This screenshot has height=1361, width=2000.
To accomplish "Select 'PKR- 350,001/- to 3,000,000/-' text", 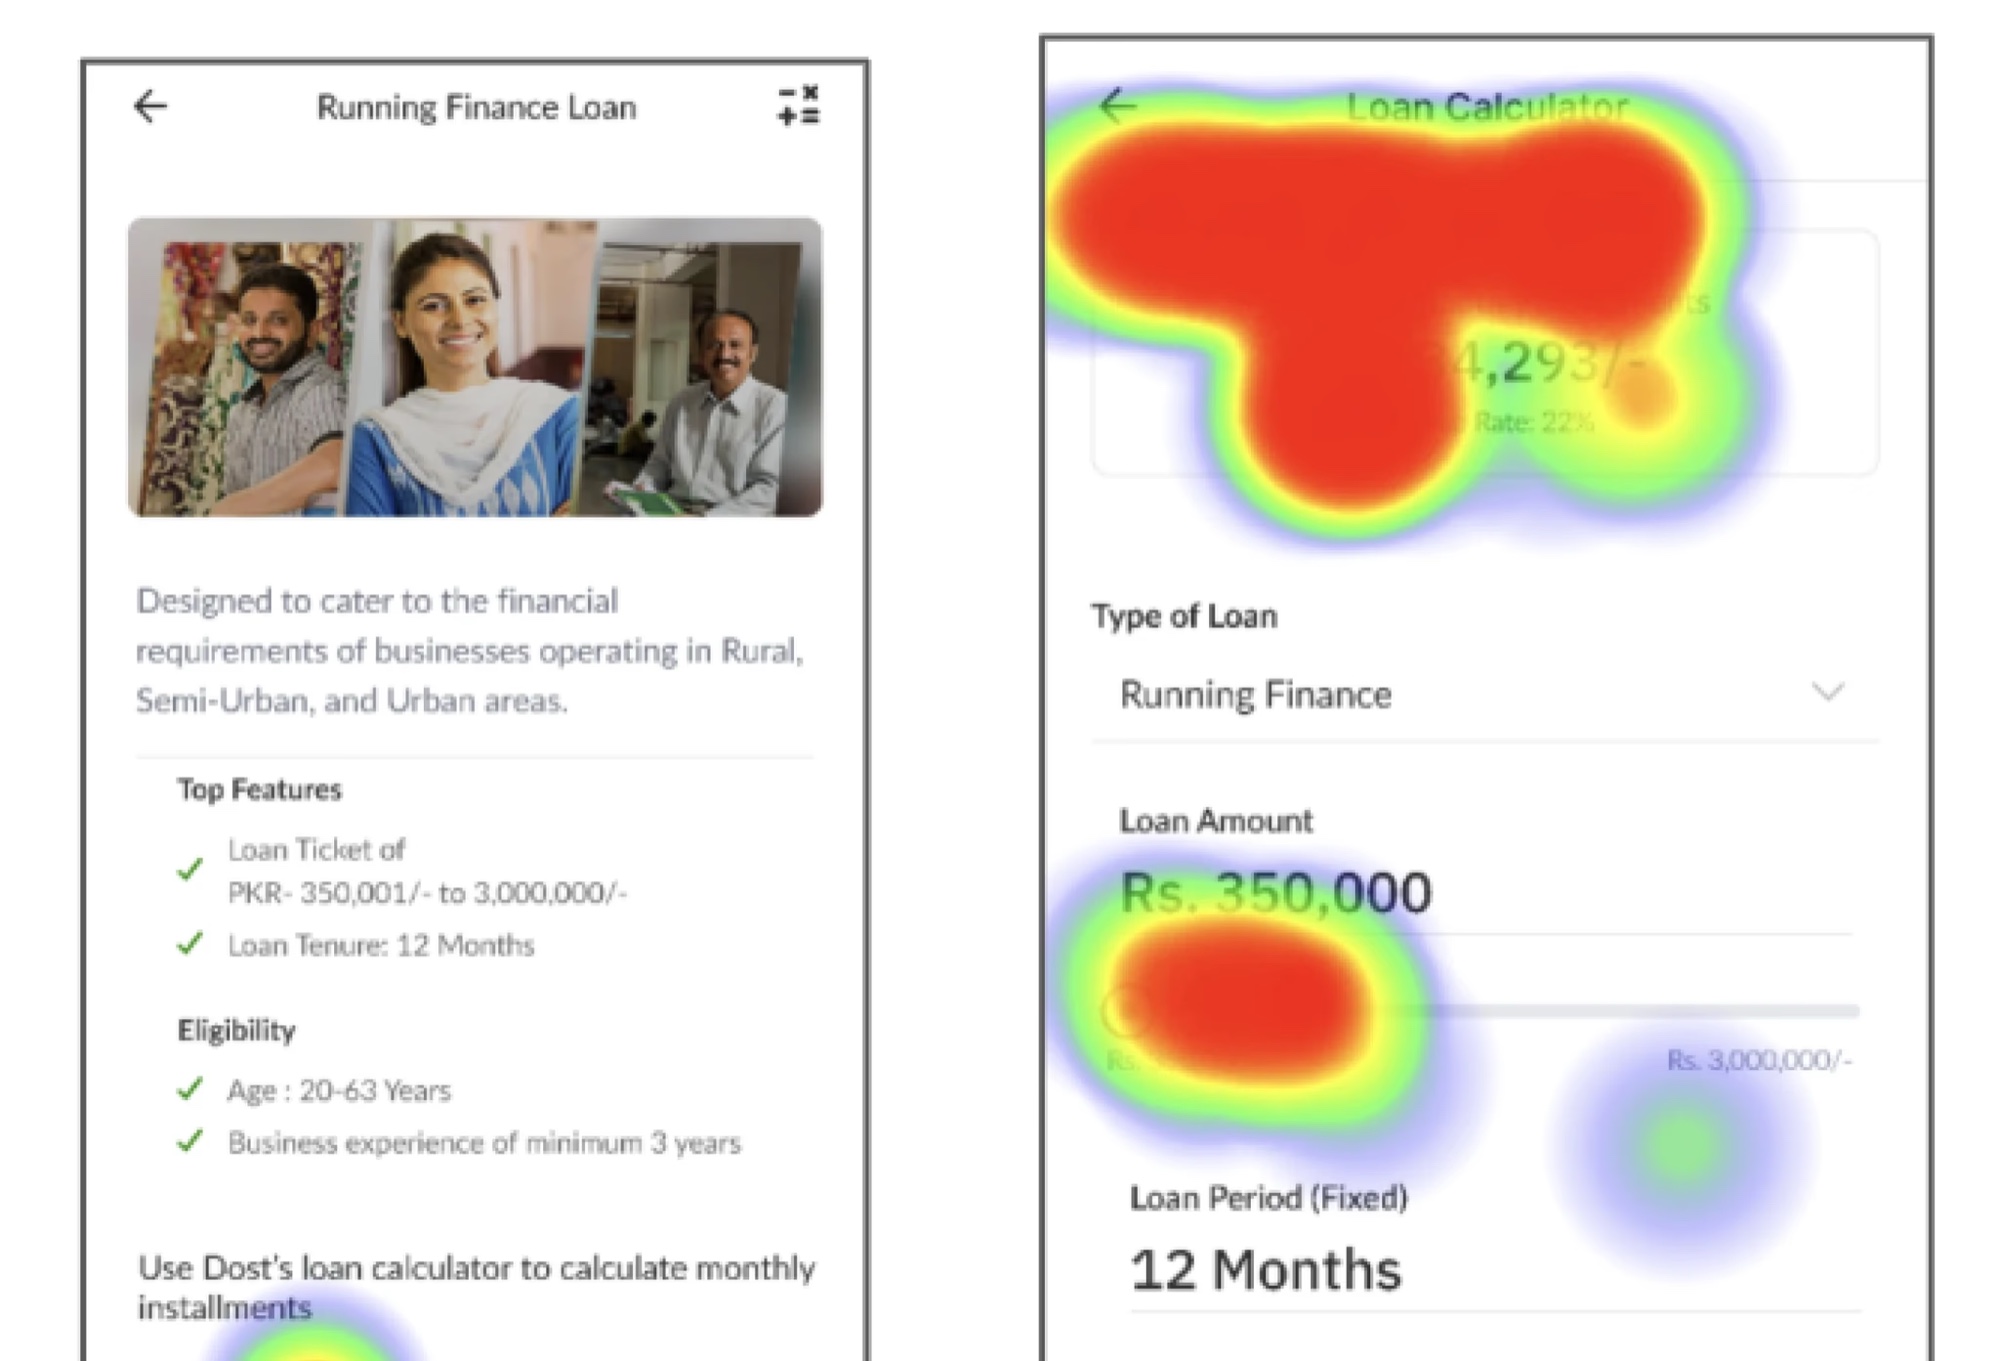I will (427, 892).
